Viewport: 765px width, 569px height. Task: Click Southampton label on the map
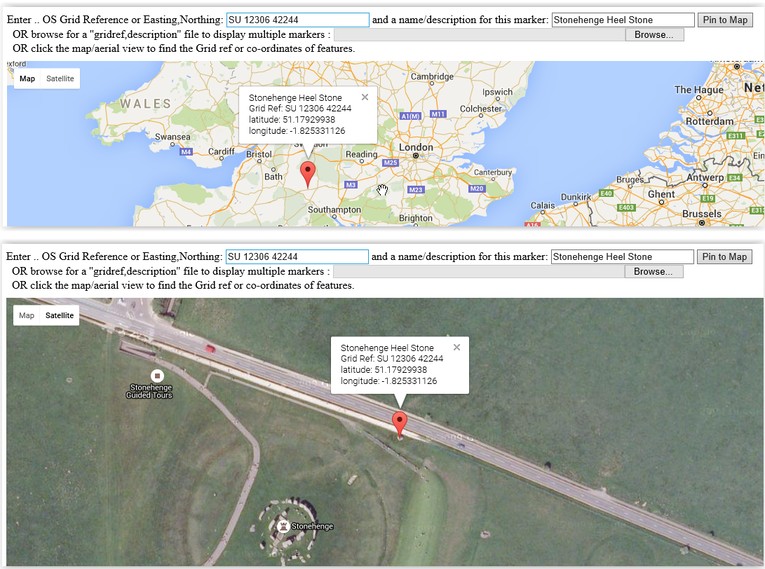coord(334,209)
